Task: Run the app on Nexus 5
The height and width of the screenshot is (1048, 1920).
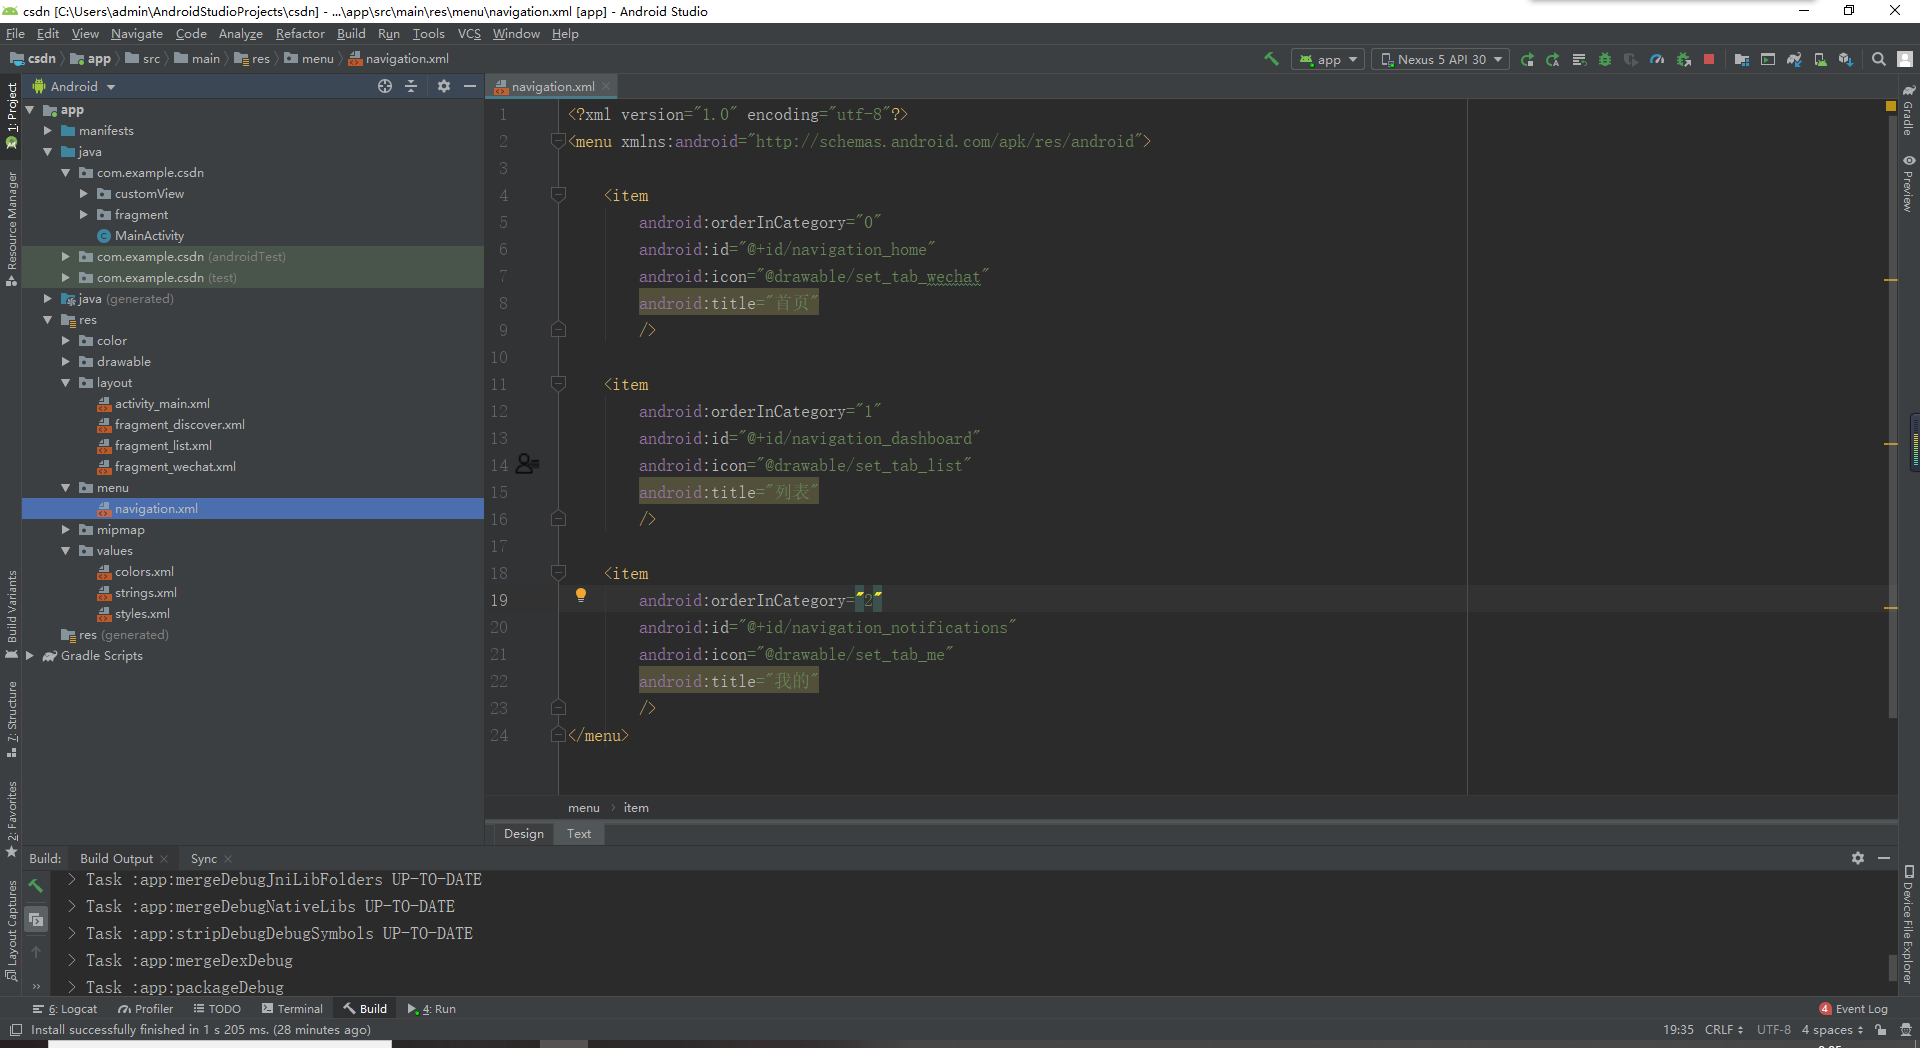Action: pyautogui.click(x=1528, y=59)
